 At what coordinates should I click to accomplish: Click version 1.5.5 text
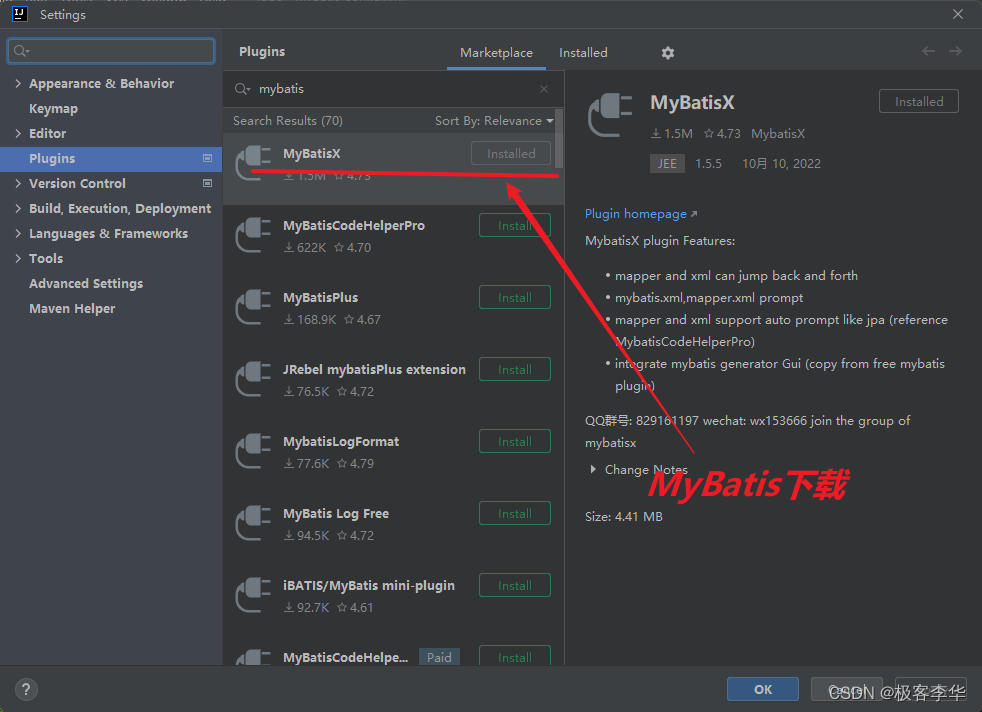pyautogui.click(x=708, y=163)
